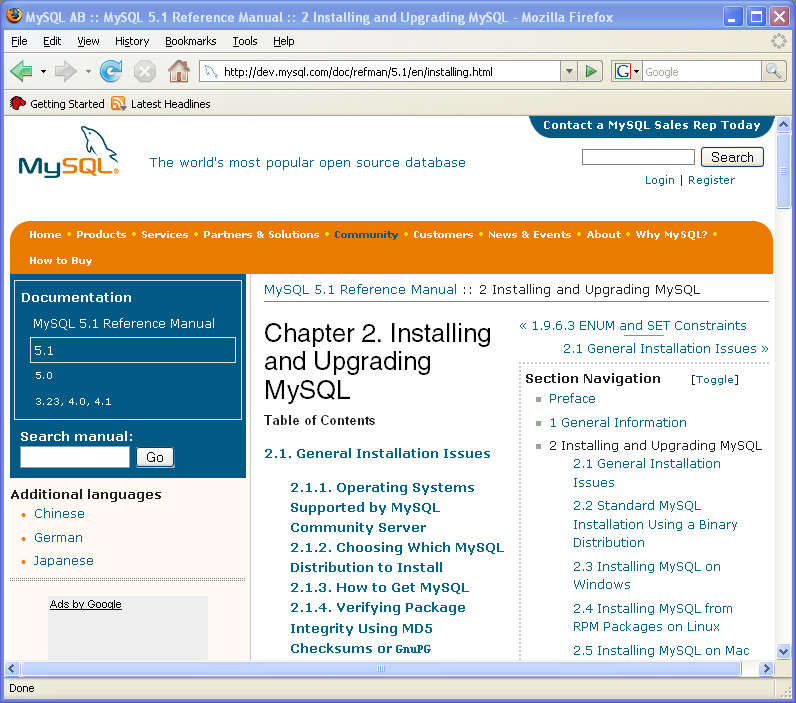Open the About navigation tab
This screenshot has width=796, height=703.
tap(604, 235)
